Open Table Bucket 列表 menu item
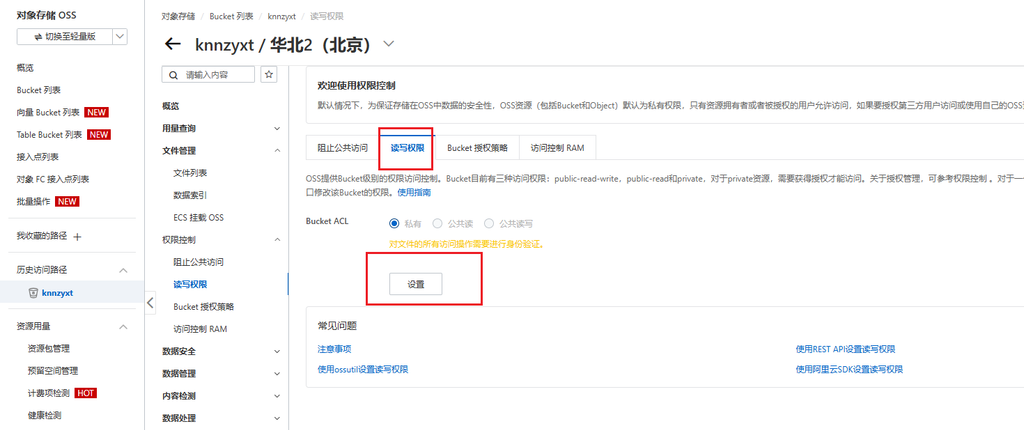 click(50, 135)
